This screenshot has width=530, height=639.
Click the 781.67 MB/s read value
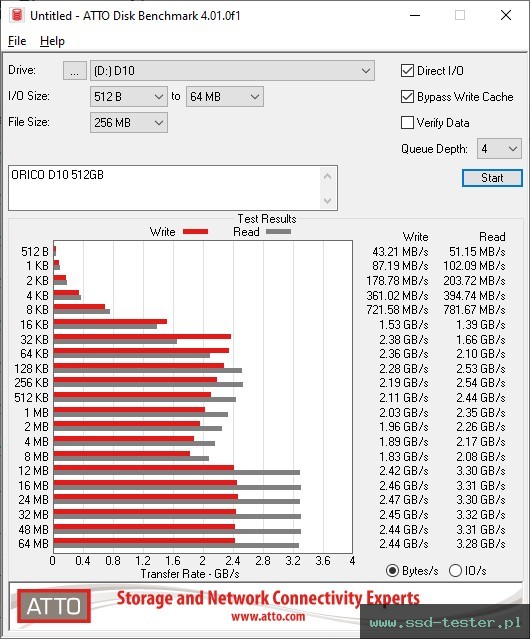click(474, 310)
